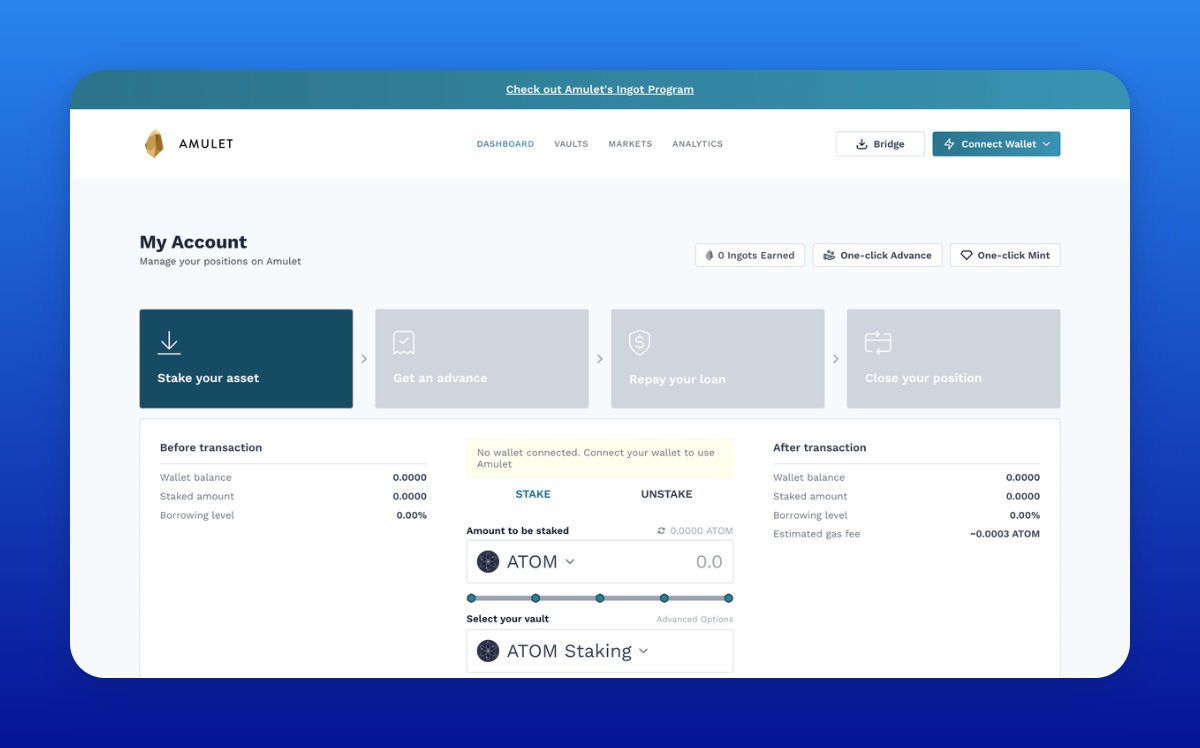
Task: Click the ATOM token icon in amount field
Action: tap(488, 562)
